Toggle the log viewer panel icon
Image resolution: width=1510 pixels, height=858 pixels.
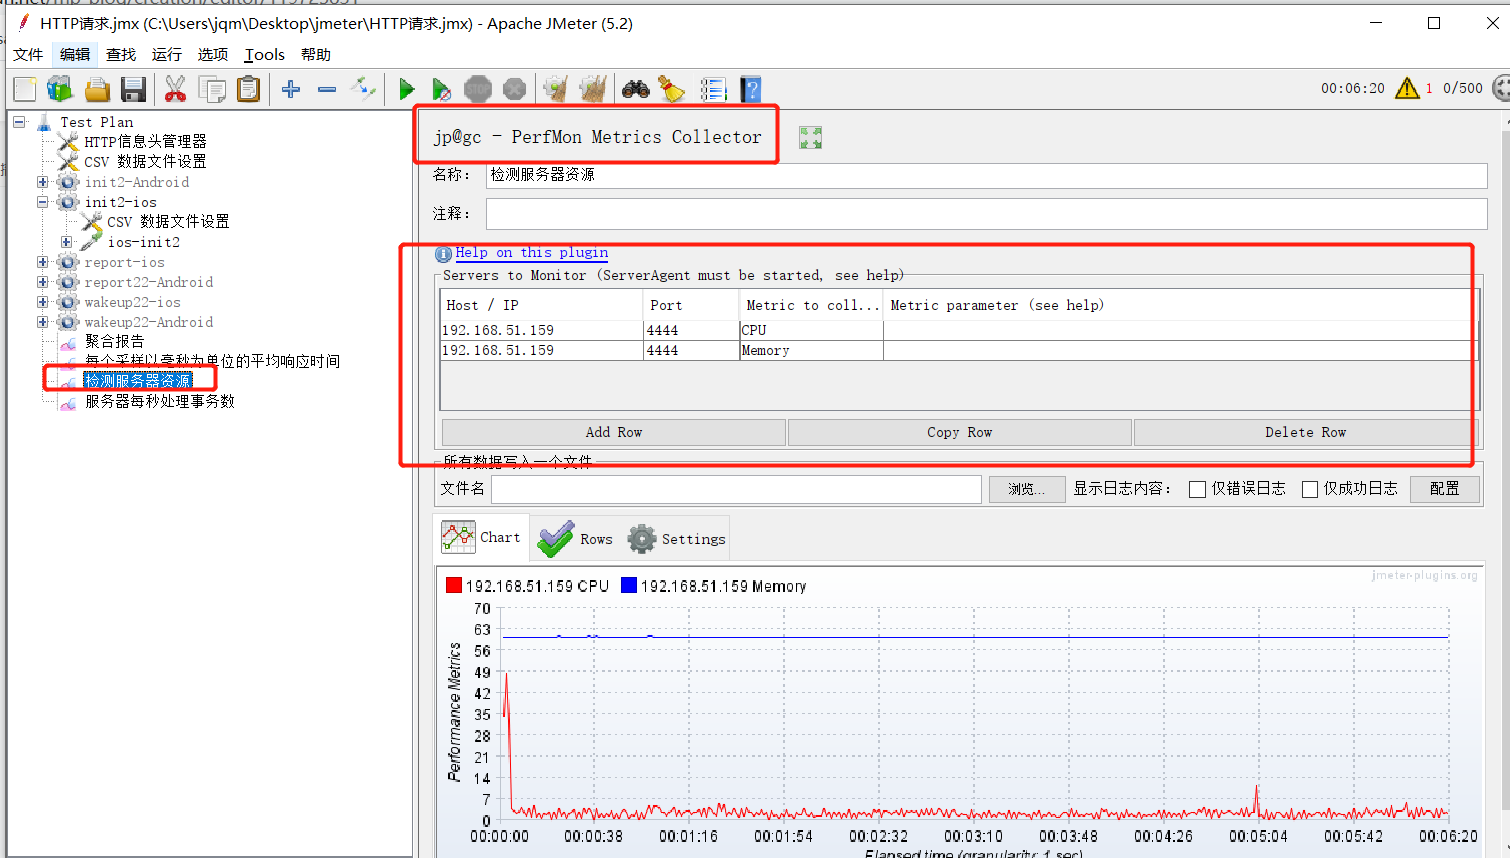713,89
